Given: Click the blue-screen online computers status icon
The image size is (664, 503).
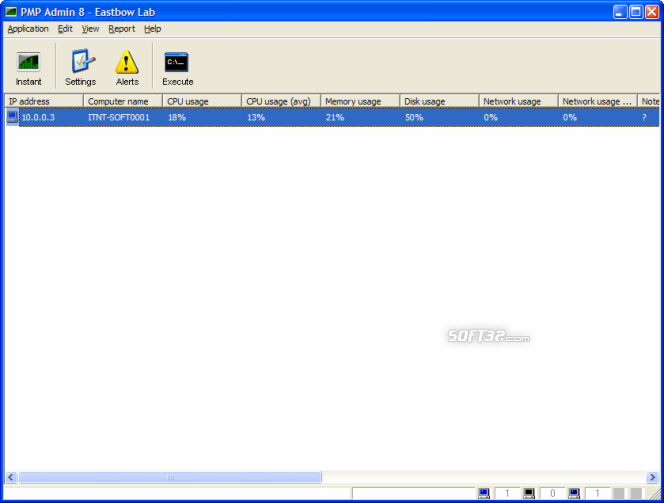Looking at the screenshot, I should tap(484, 493).
